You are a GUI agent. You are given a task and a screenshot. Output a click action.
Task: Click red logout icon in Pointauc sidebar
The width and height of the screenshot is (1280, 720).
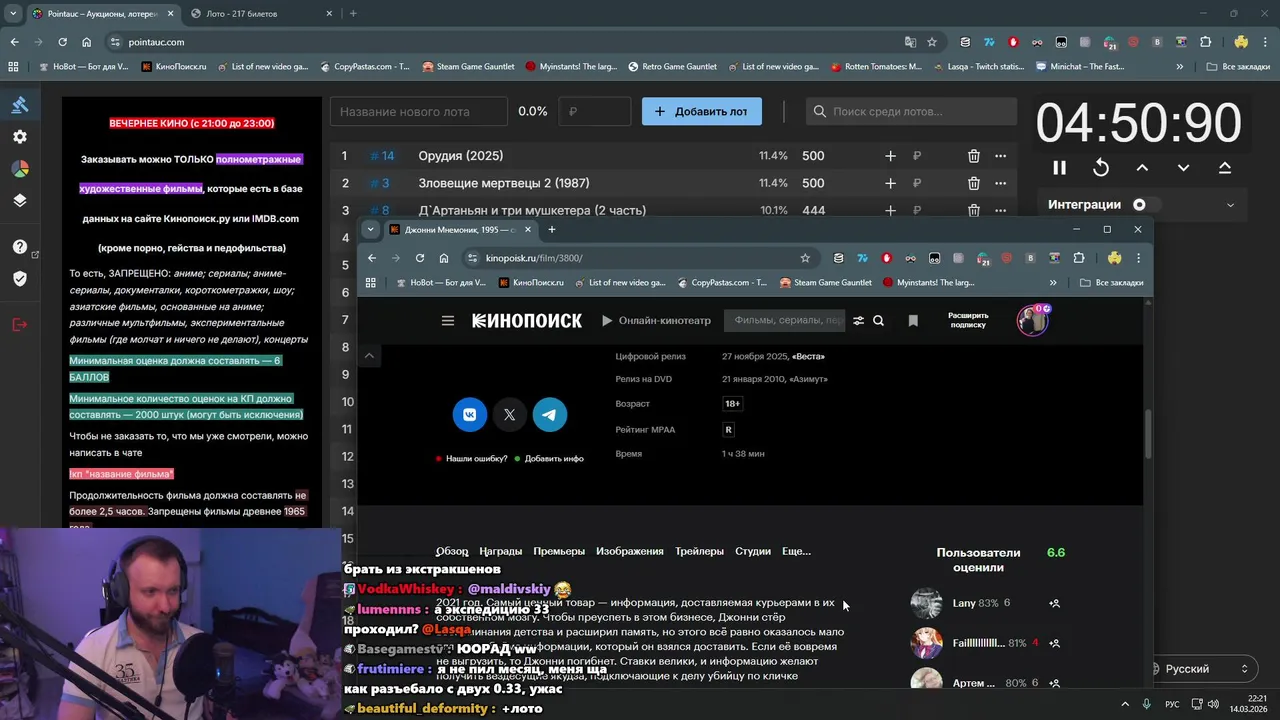20,324
